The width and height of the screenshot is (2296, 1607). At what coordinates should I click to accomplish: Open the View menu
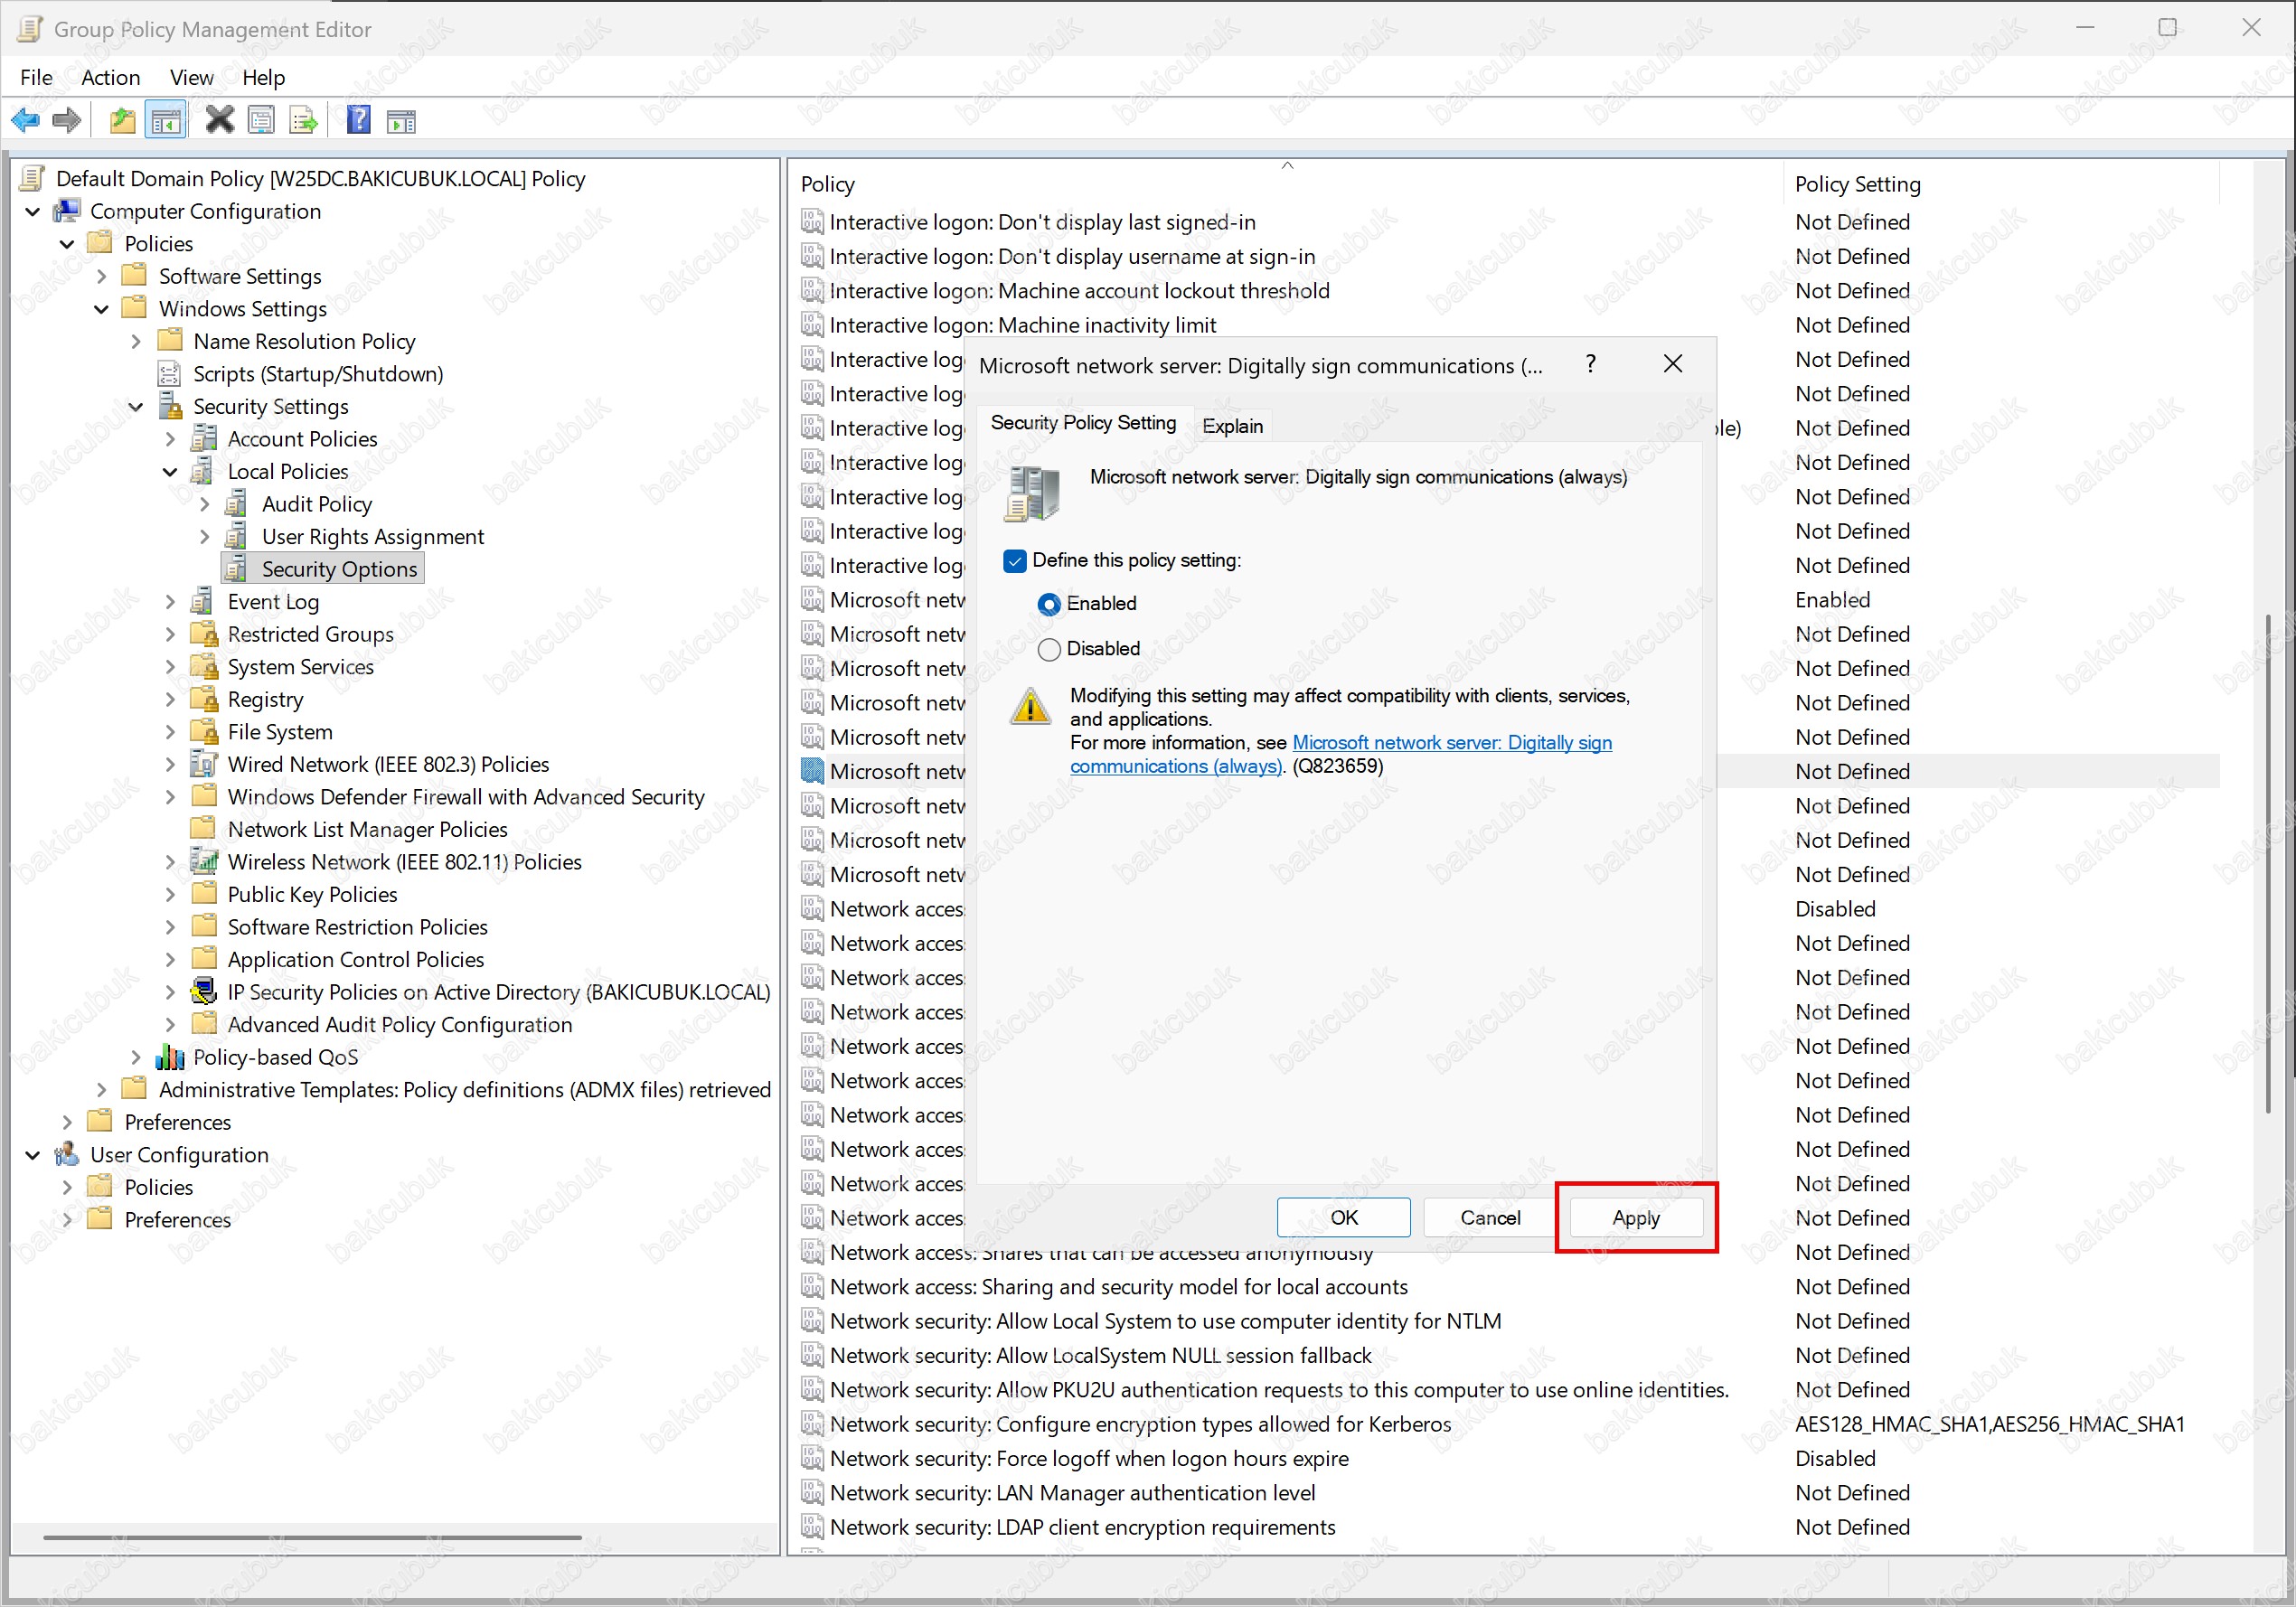click(x=191, y=77)
